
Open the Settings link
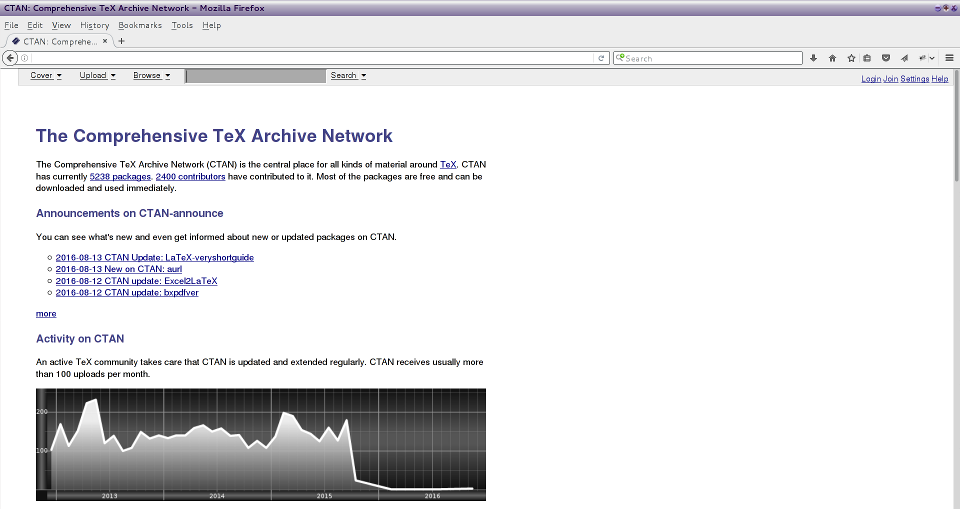point(915,79)
